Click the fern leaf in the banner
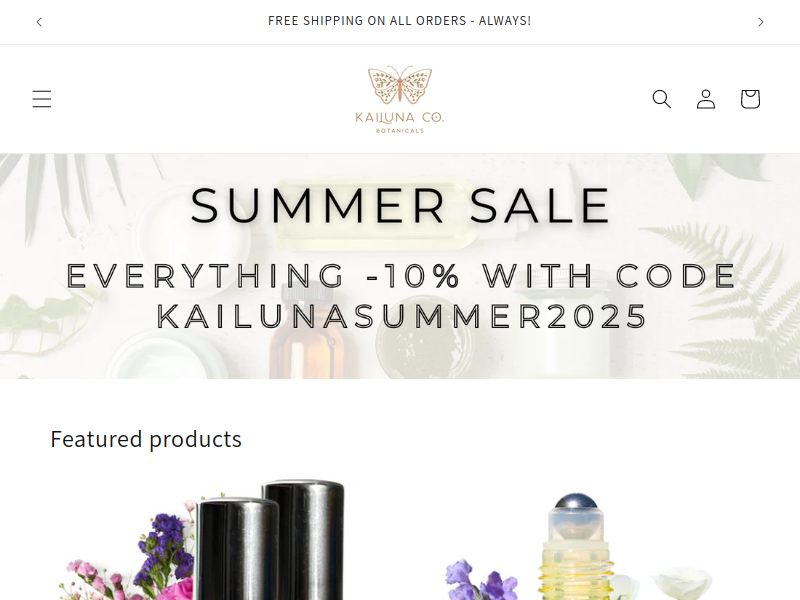Image resolution: width=800 pixels, height=600 pixels. coord(735,301)
